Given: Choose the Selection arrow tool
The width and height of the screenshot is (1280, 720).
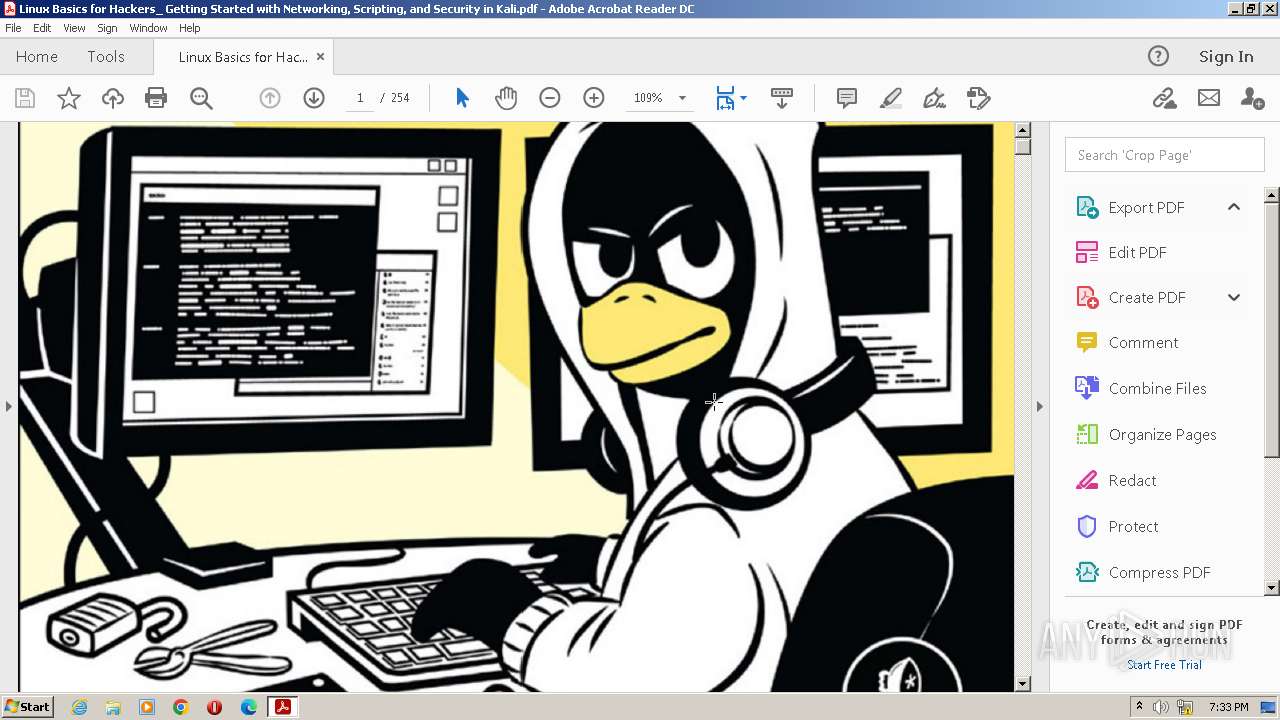Looking at the screenshot, I should click(x=462, y=98).
